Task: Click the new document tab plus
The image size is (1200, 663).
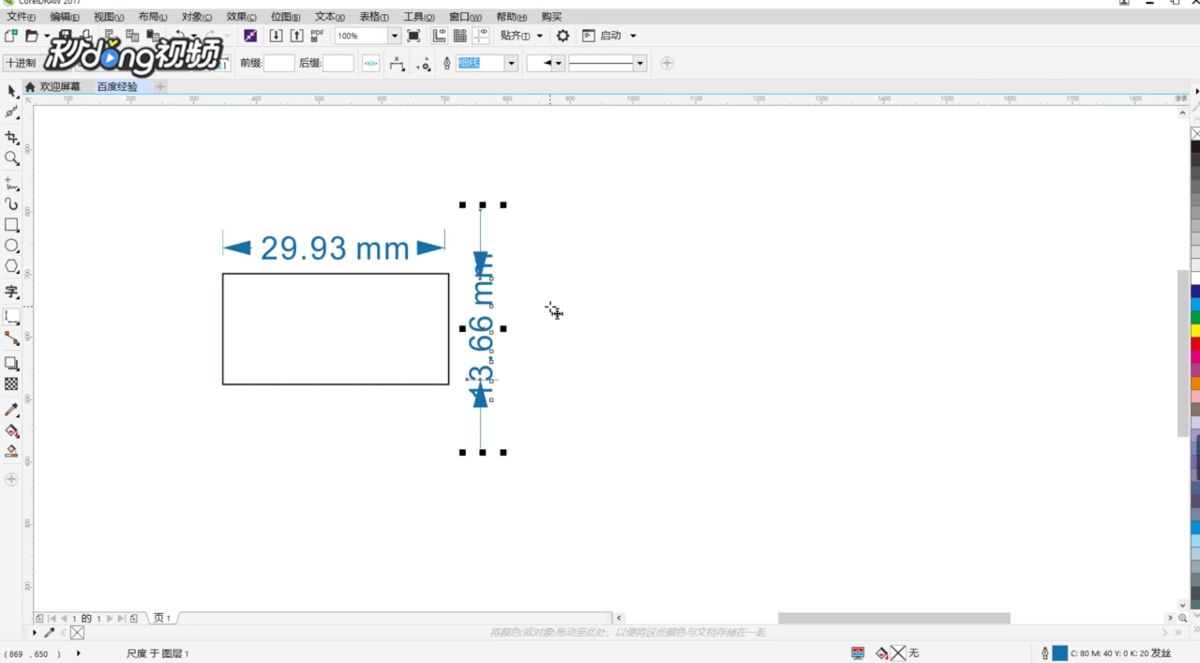Action: pos(160,87)
